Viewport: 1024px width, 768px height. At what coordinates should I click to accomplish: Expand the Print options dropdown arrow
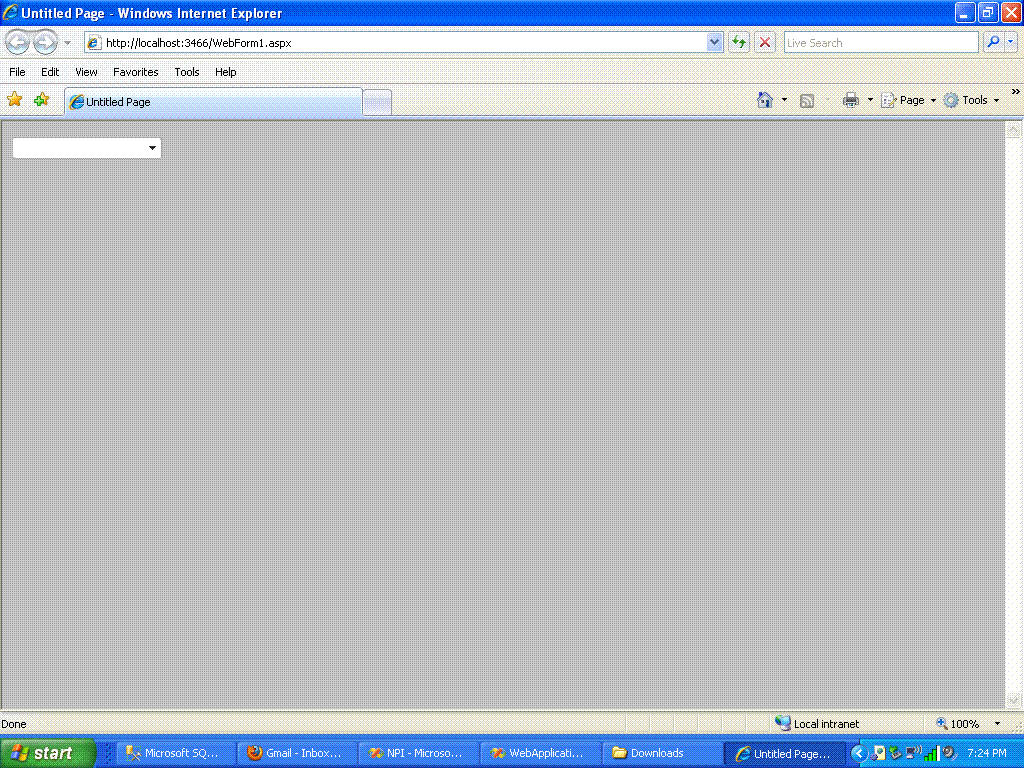870,100
